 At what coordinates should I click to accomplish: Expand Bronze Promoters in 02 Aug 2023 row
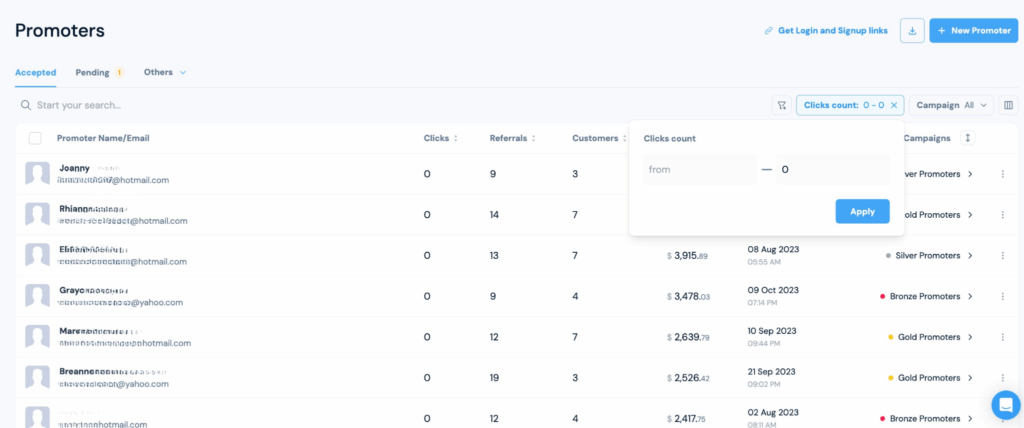(970, 418)
